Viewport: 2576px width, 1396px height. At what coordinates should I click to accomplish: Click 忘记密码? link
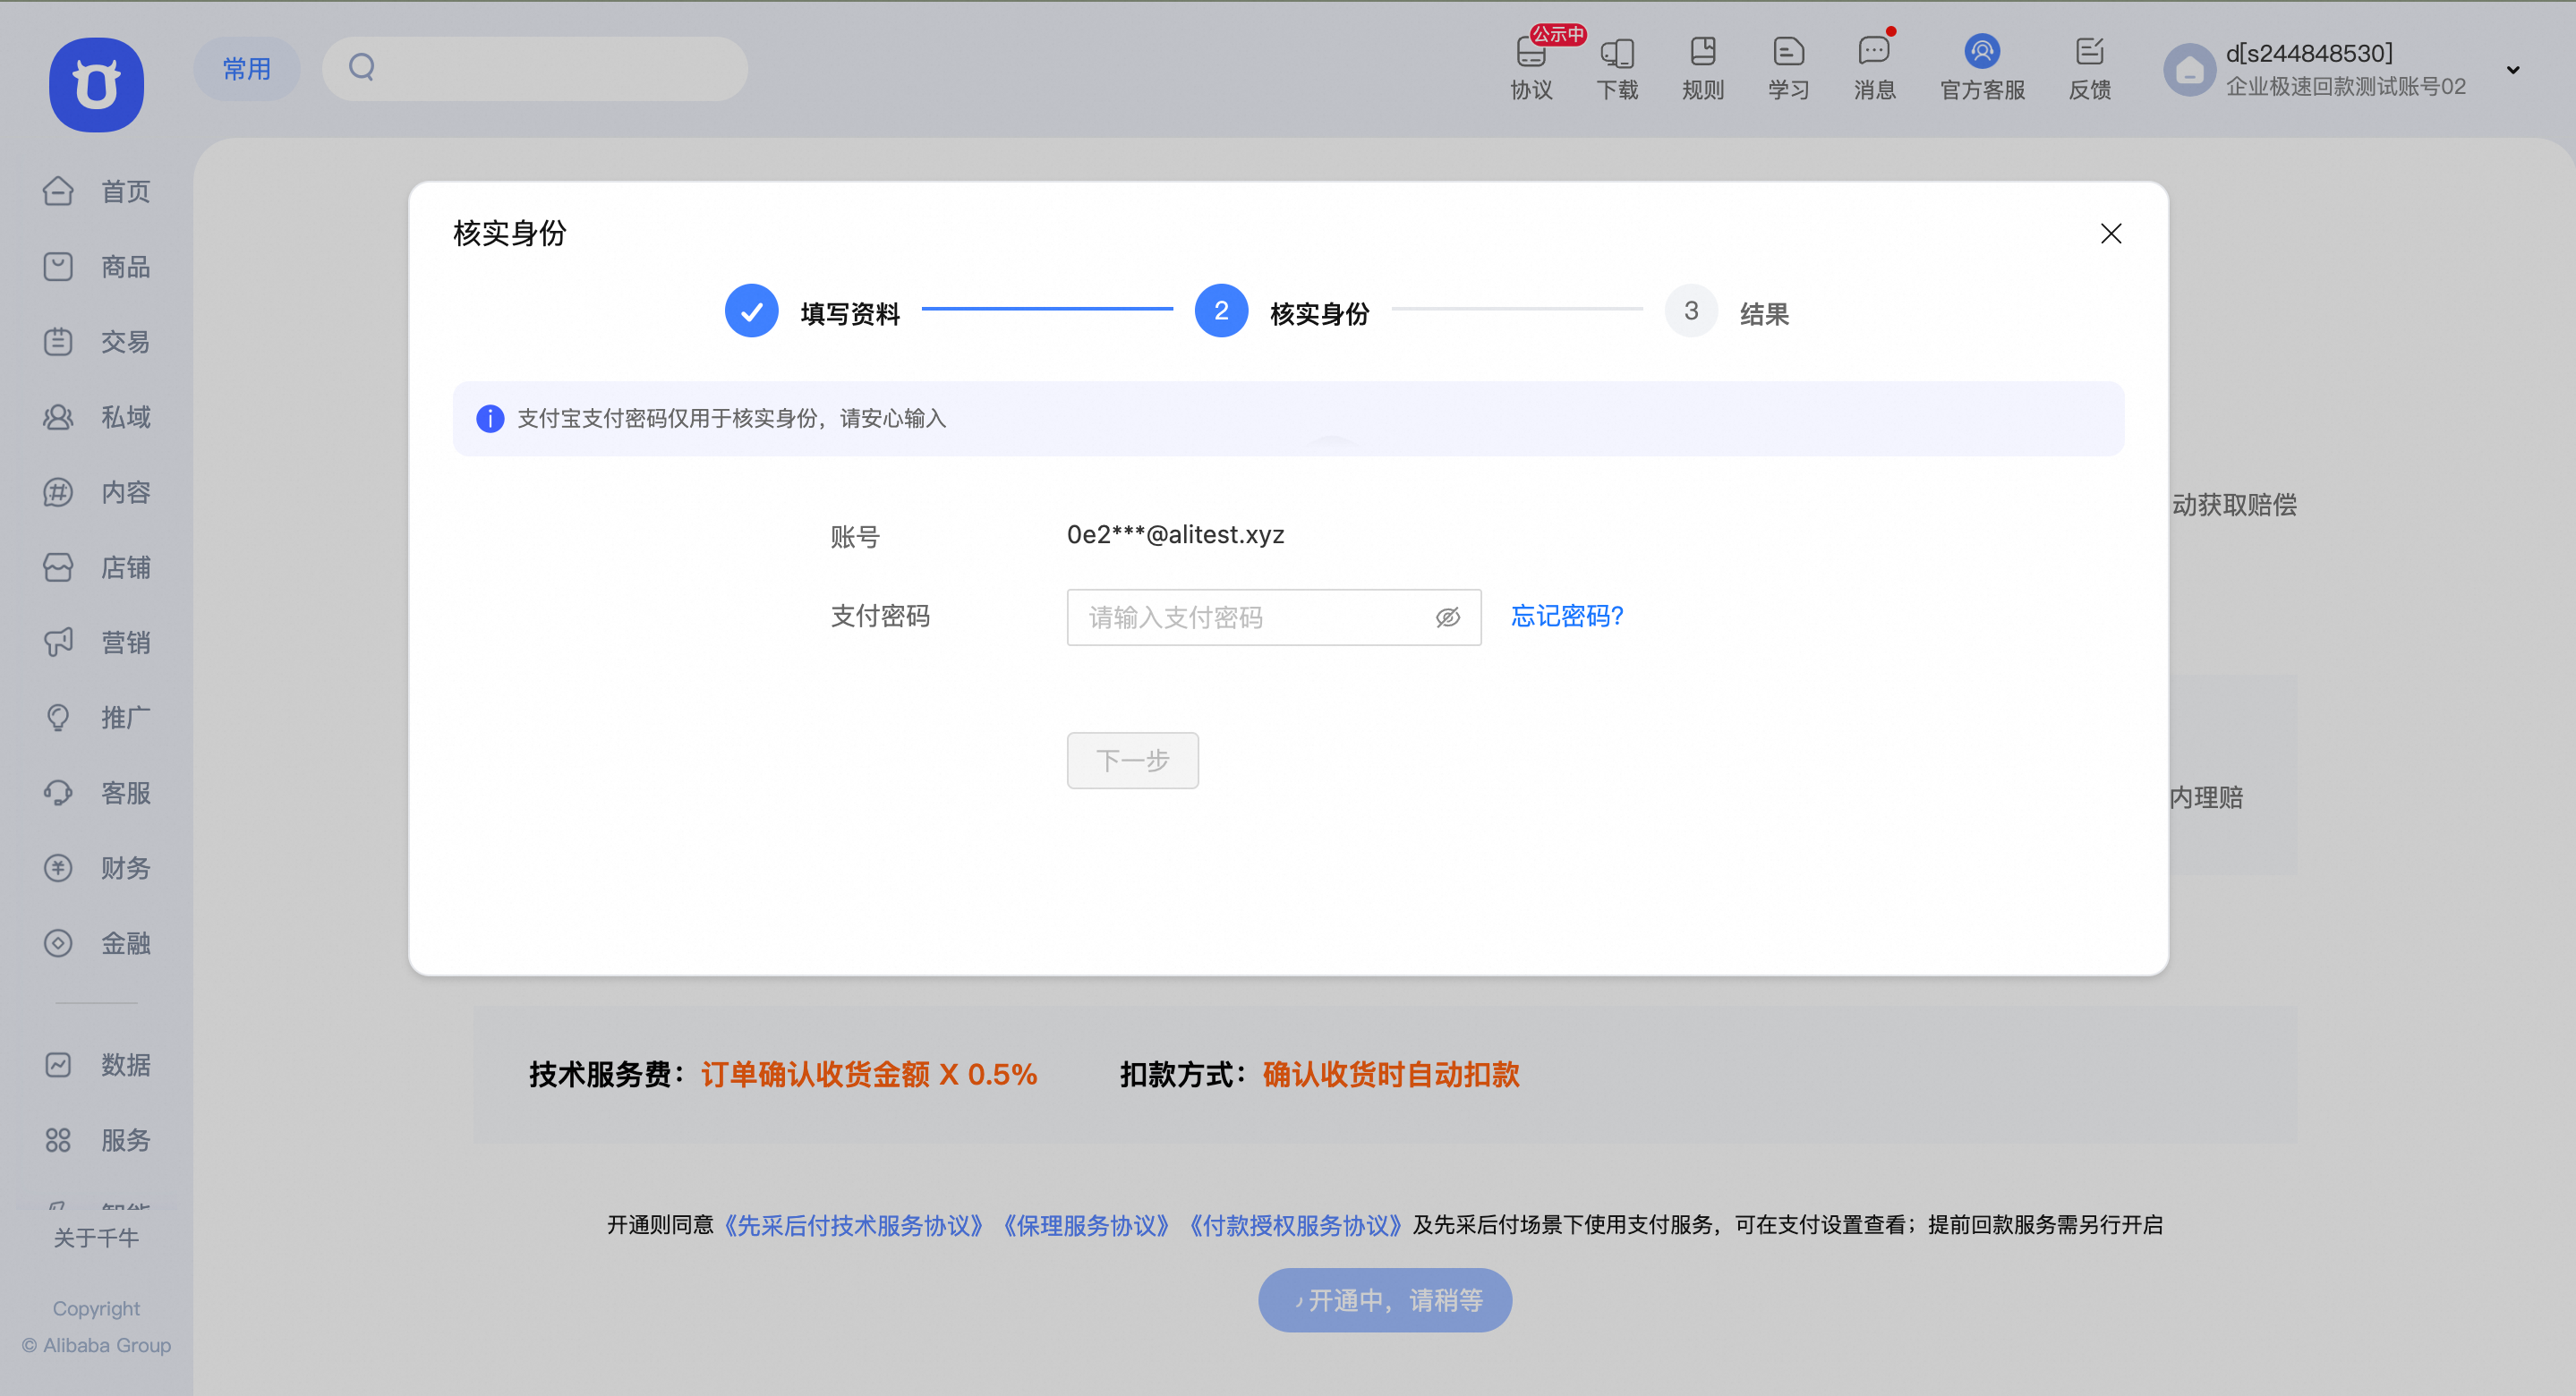tap(1567, 616)
